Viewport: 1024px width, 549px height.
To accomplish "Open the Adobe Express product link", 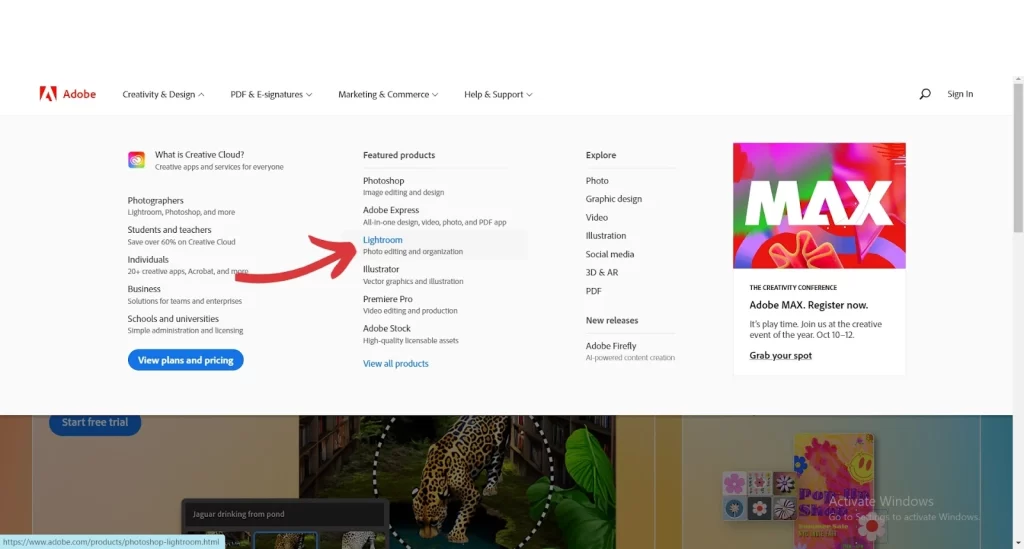I will (x=391, y=210).
